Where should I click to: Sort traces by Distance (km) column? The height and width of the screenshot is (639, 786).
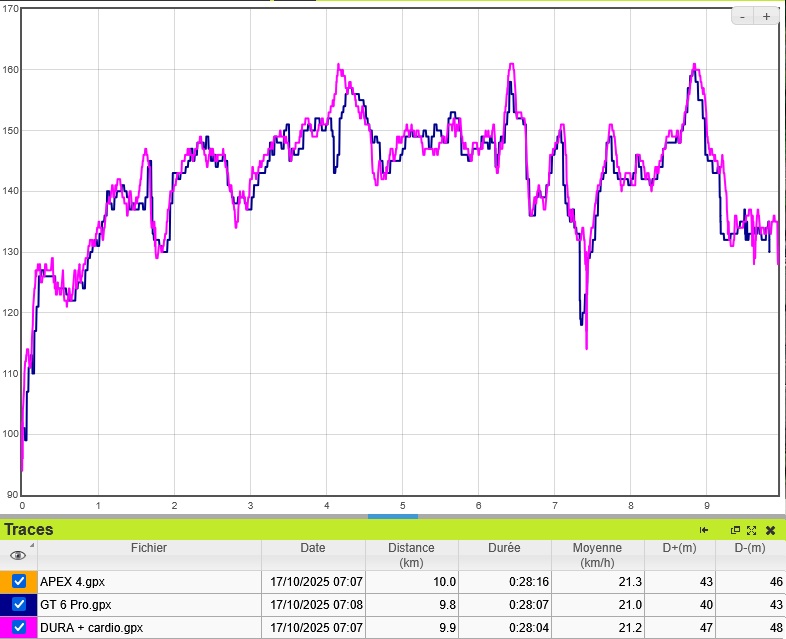click(411, 555)
